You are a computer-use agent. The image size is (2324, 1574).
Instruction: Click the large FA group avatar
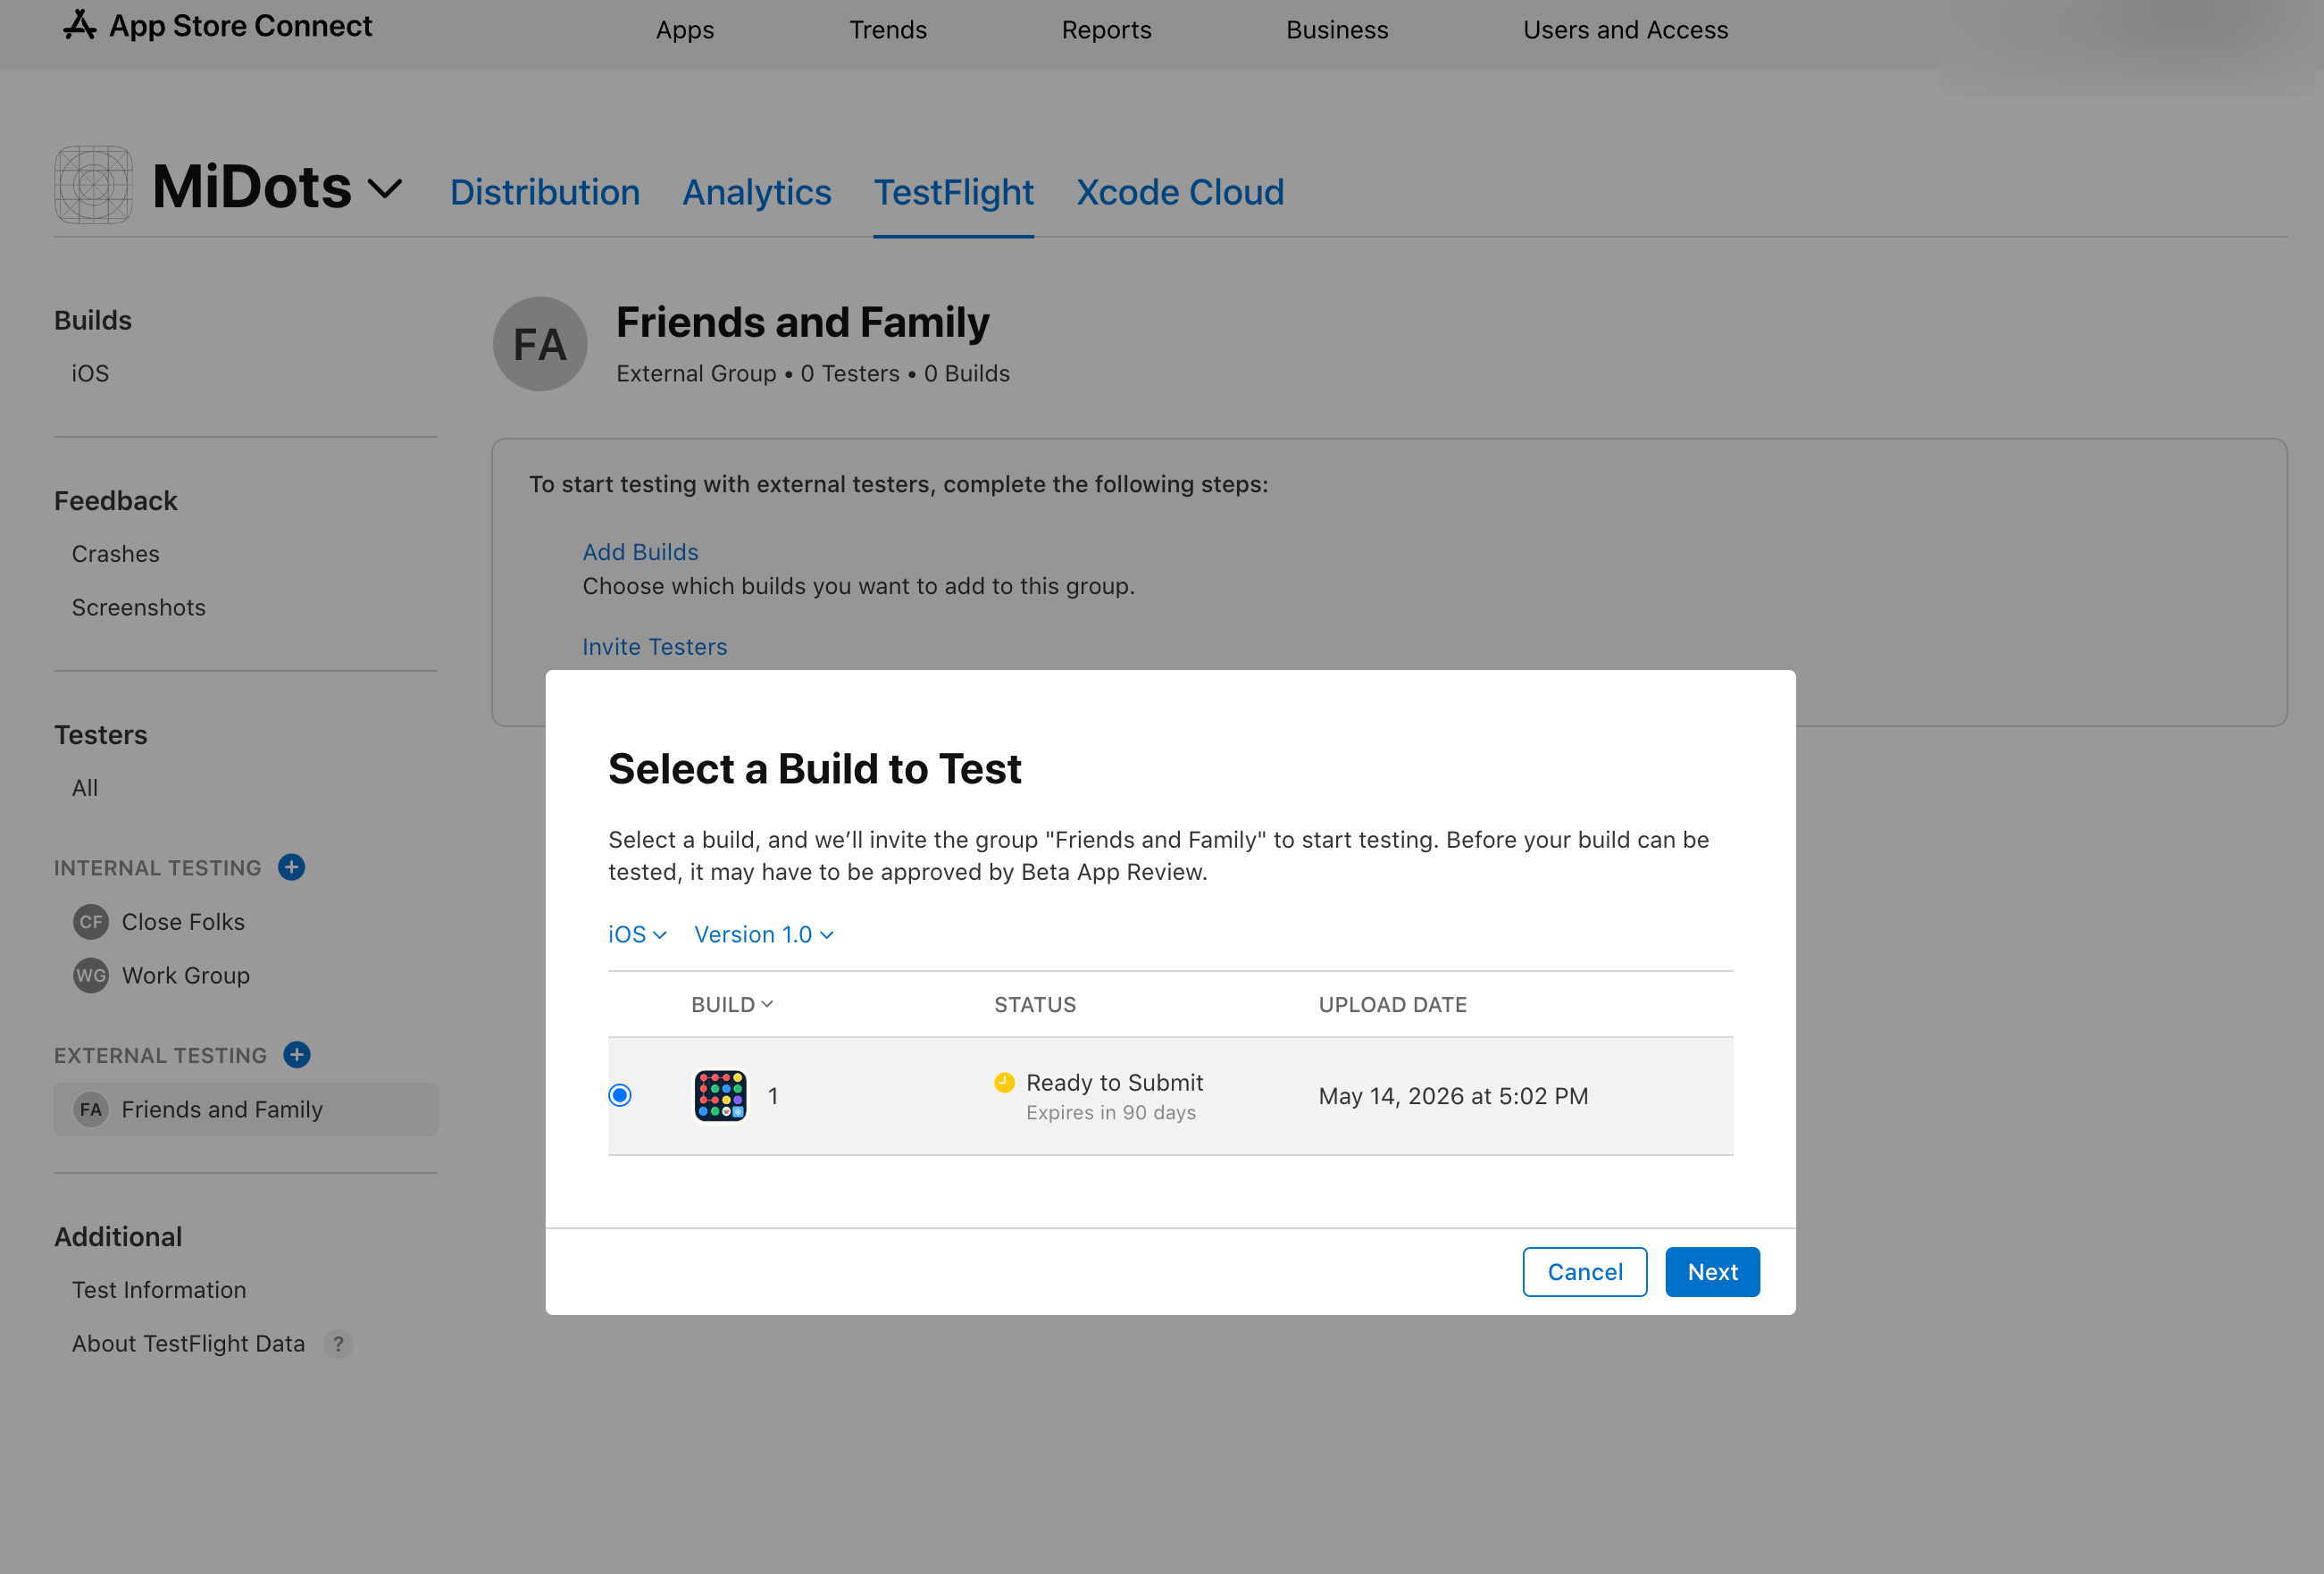[x=540, y=344]
